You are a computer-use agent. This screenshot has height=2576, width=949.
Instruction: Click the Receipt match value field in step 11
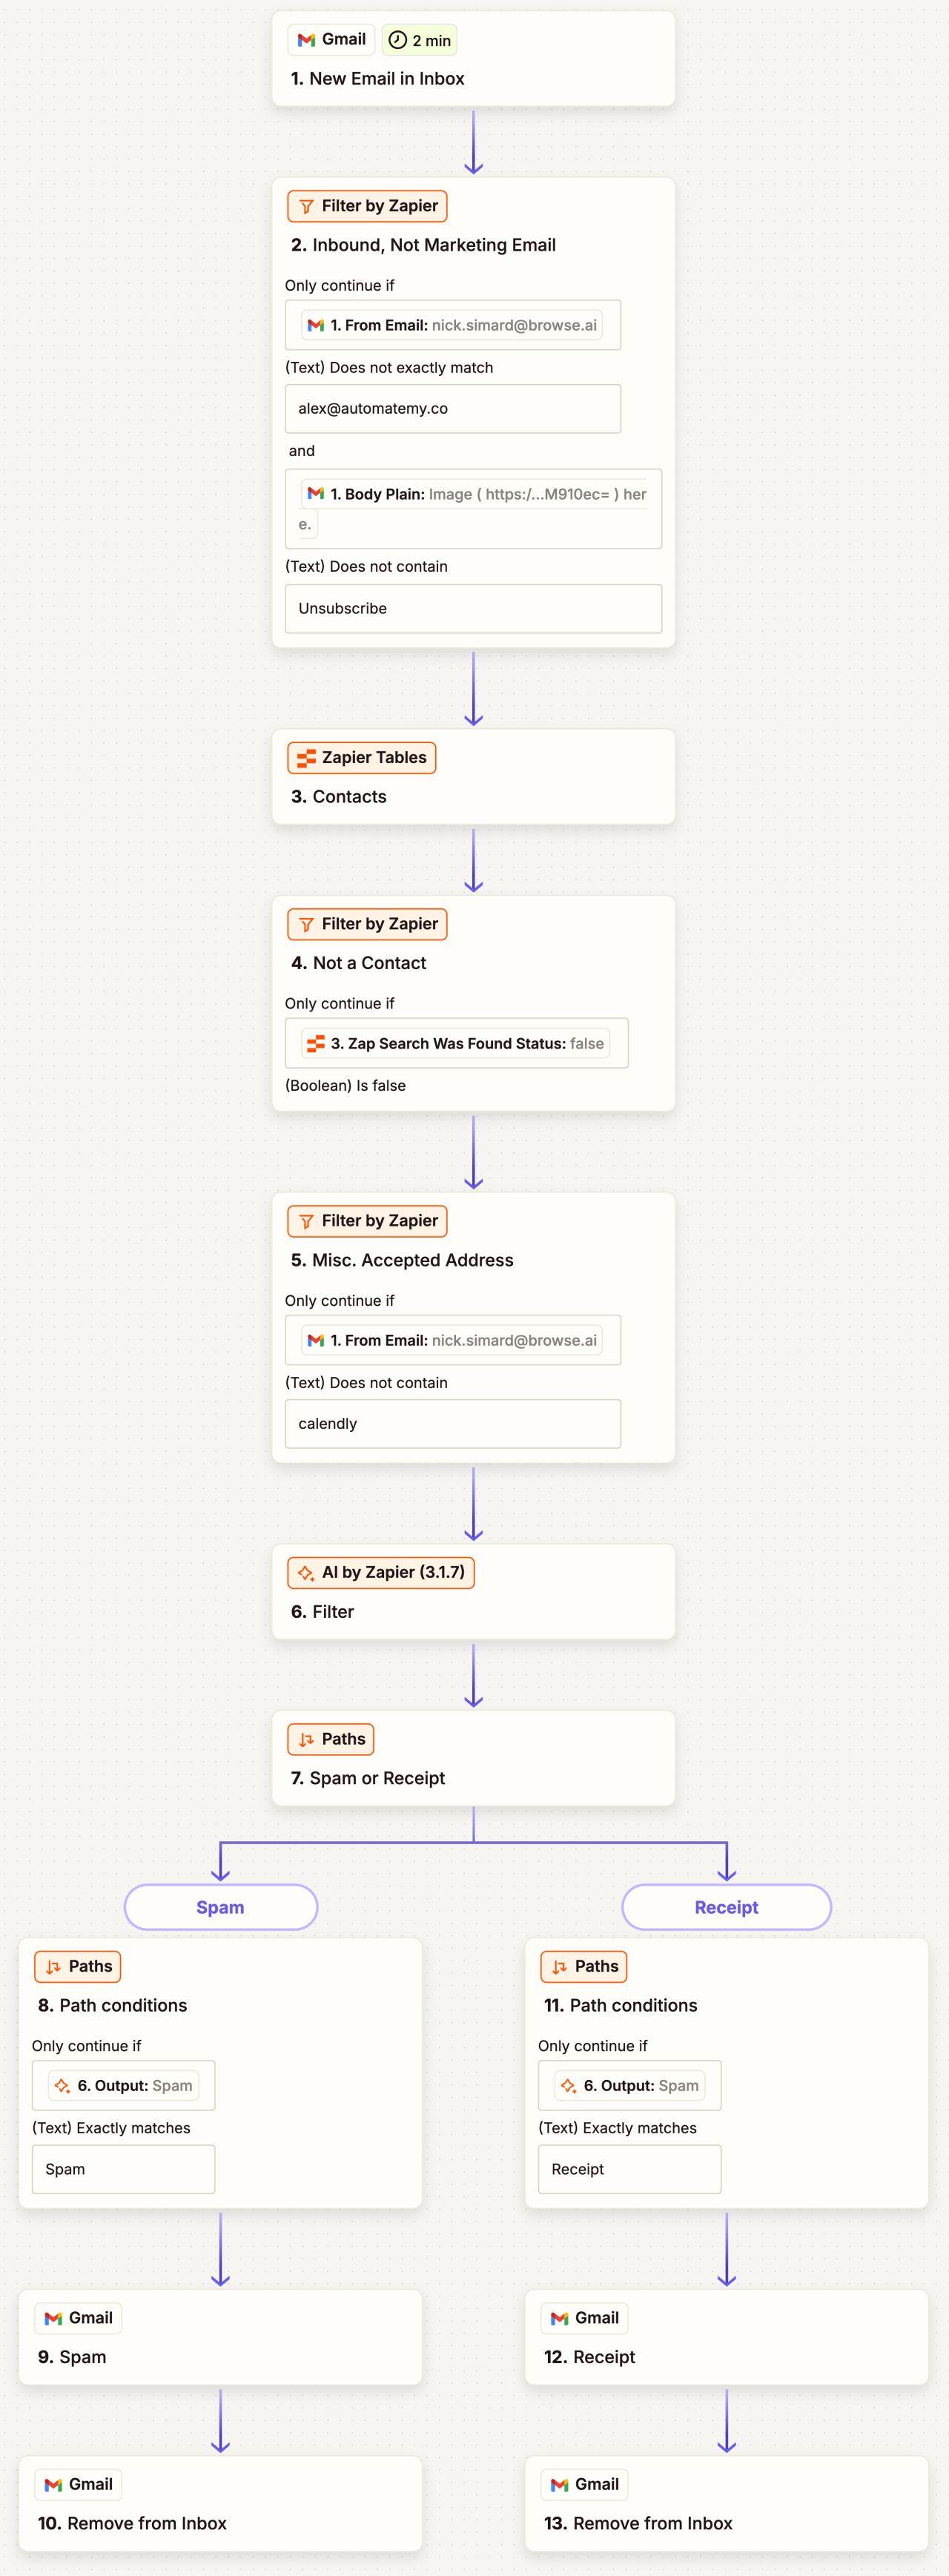point(629,2169)
